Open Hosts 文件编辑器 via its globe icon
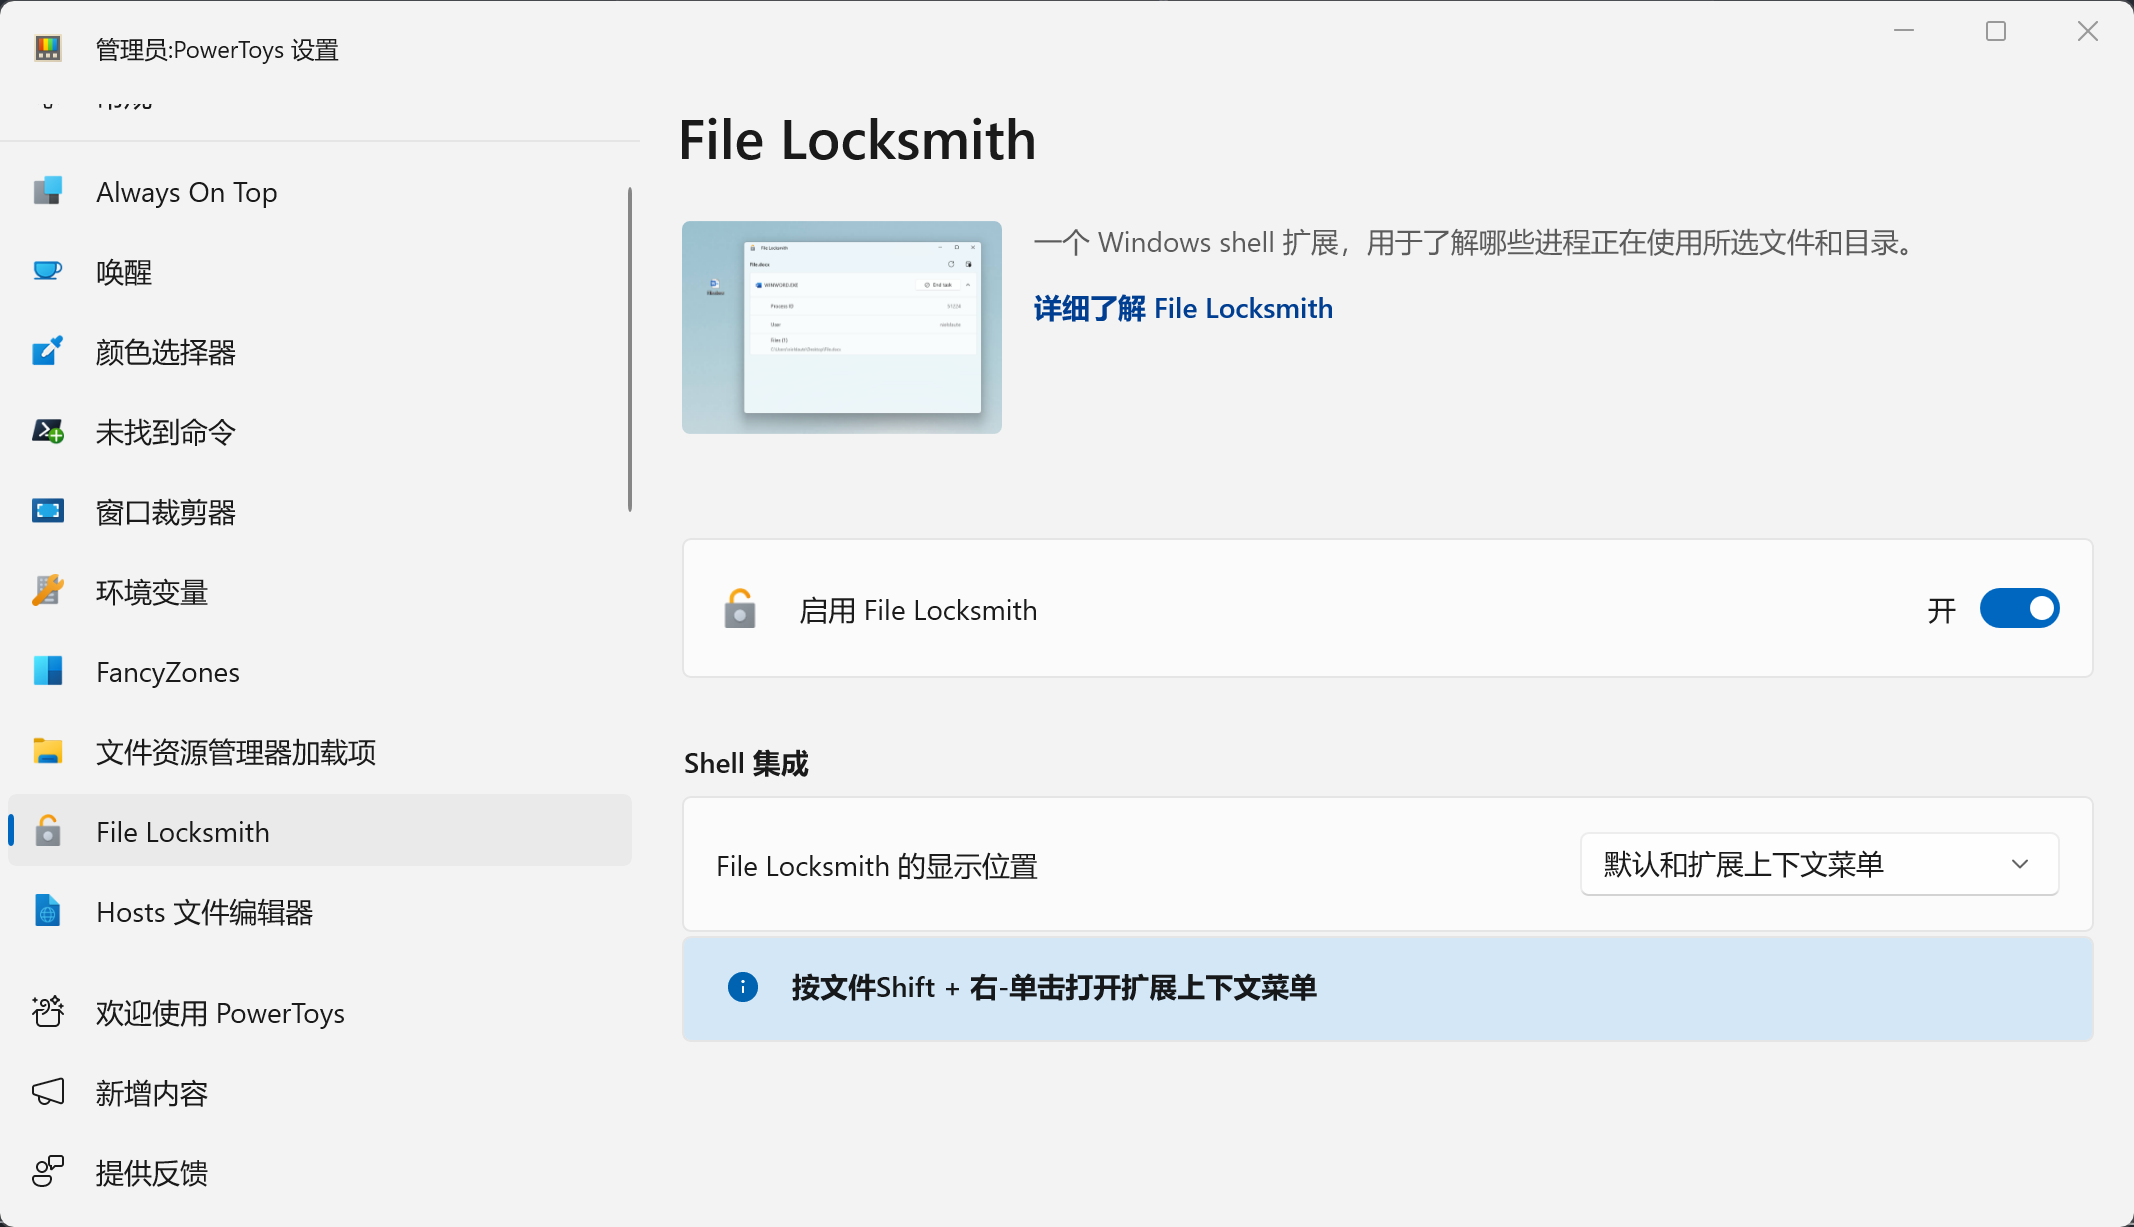 [47, 911]
